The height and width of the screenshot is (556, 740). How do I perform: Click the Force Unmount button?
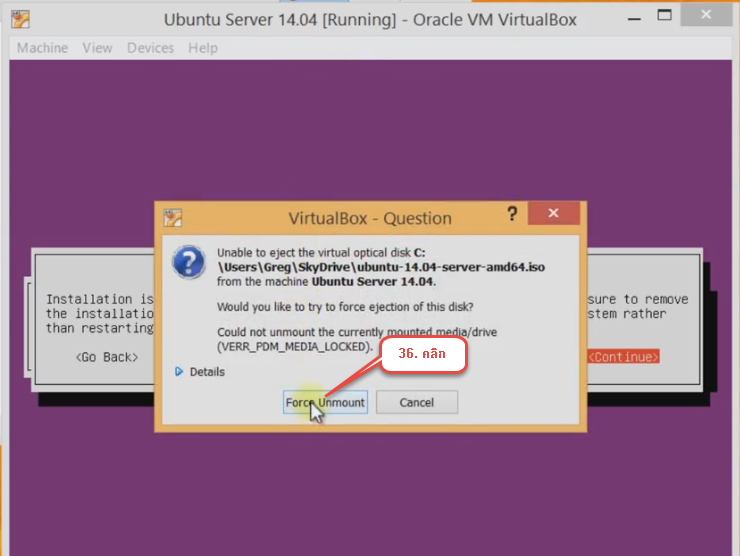[325, 402]
